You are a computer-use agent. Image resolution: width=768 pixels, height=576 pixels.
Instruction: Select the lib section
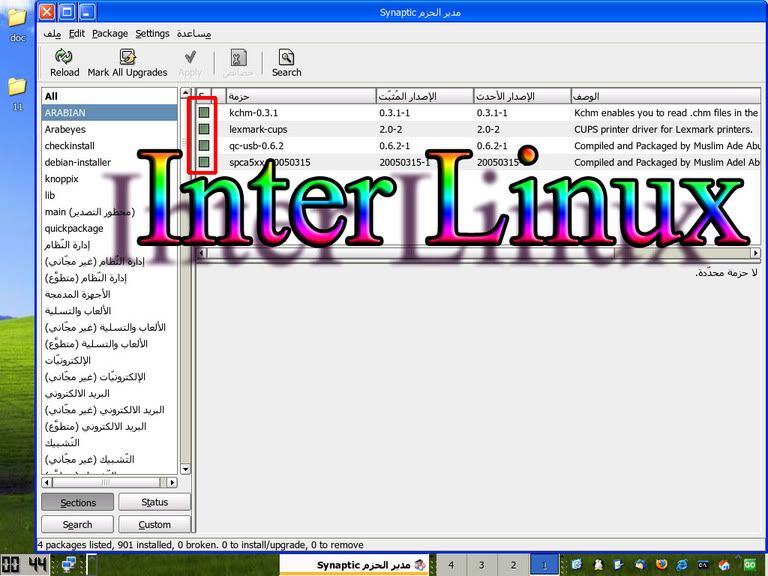click(x=110, y=195)
